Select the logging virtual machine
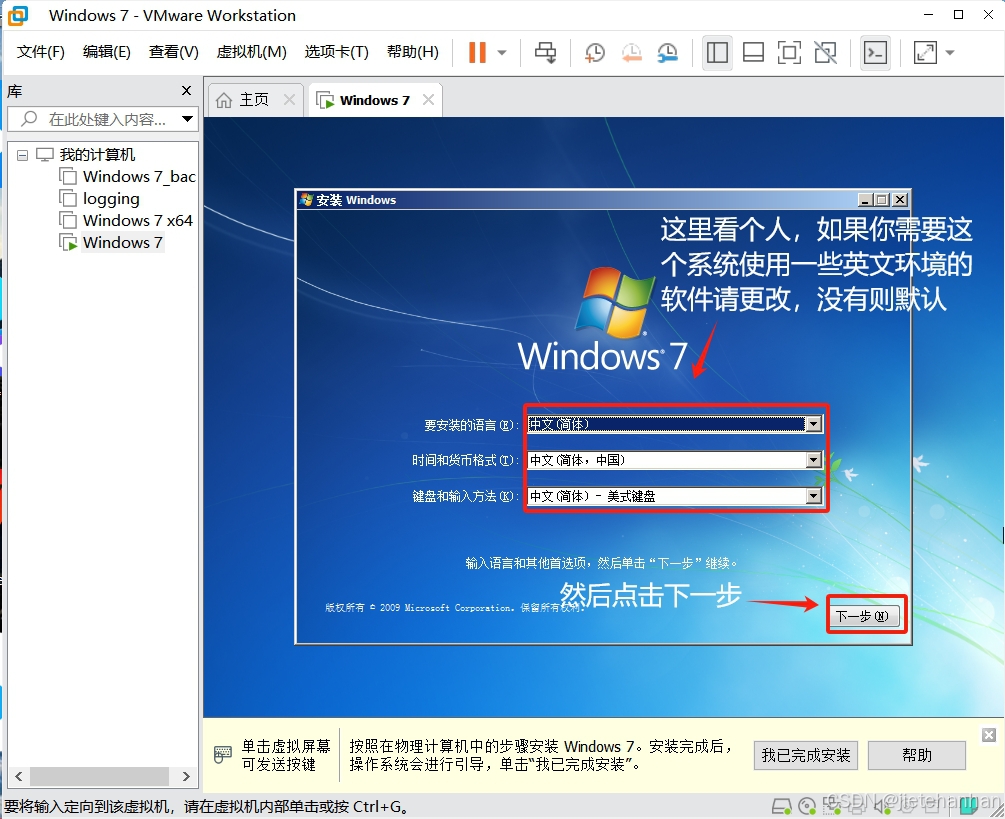Viewport: 1005px width, 819px height. tap(111, 199)
